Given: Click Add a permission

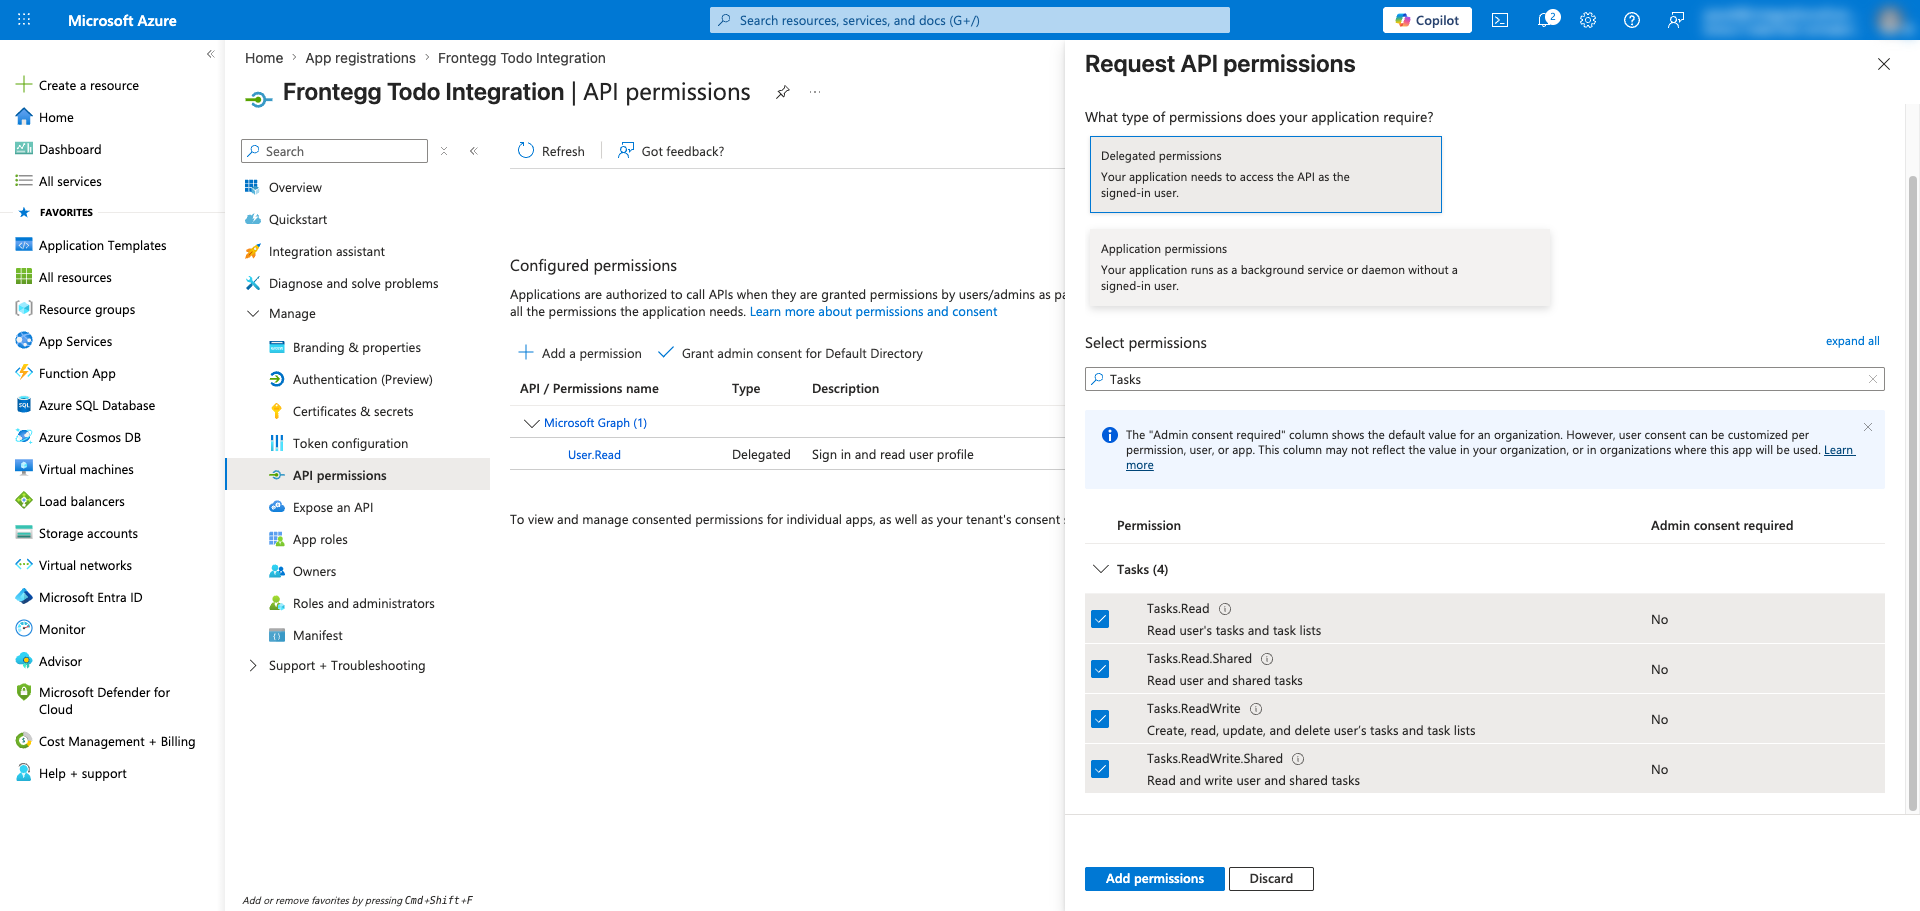Looking at the screenshot, I should (580, 353).
